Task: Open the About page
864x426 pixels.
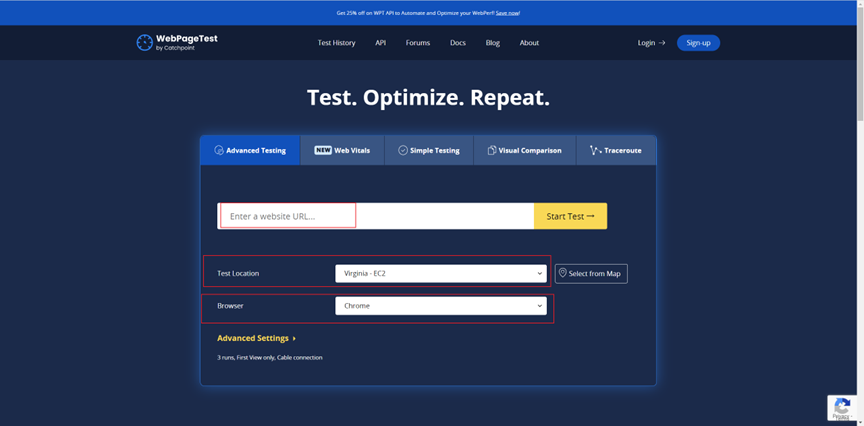Action: point(529,43)
